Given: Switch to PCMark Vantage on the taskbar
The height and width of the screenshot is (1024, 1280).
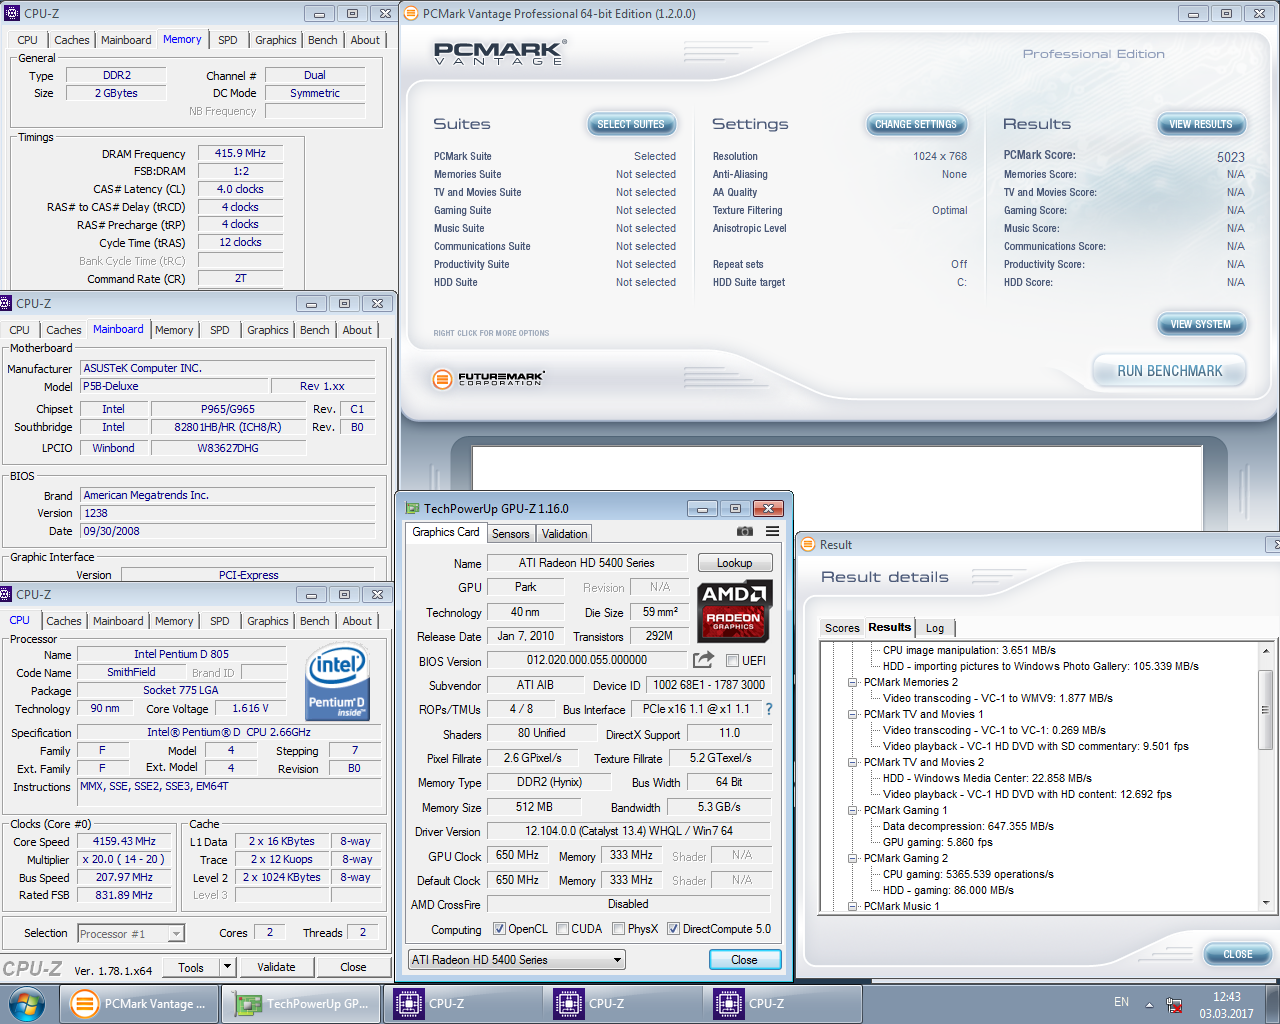Looking at the screenshot, I should (139, 1004).
